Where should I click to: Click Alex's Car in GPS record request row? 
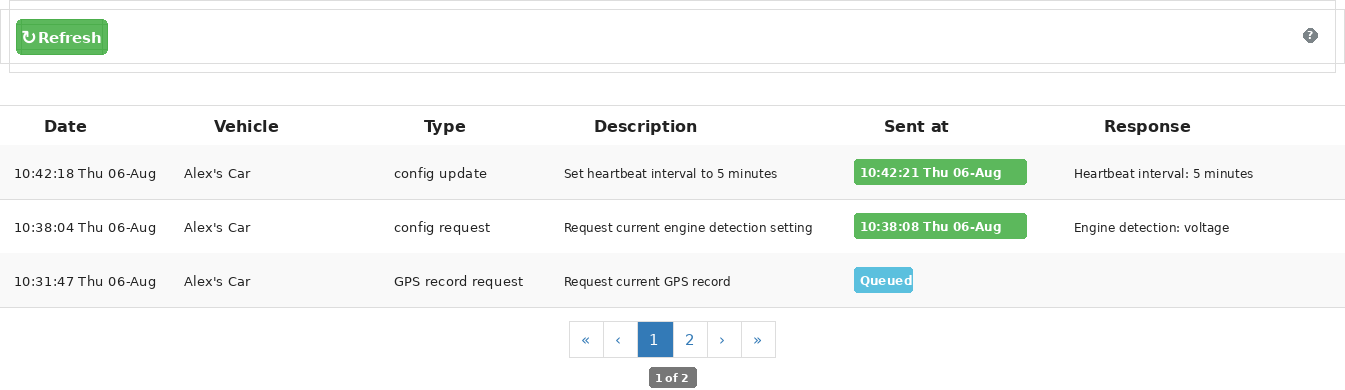pyautogui.click(x=217, y=281)
